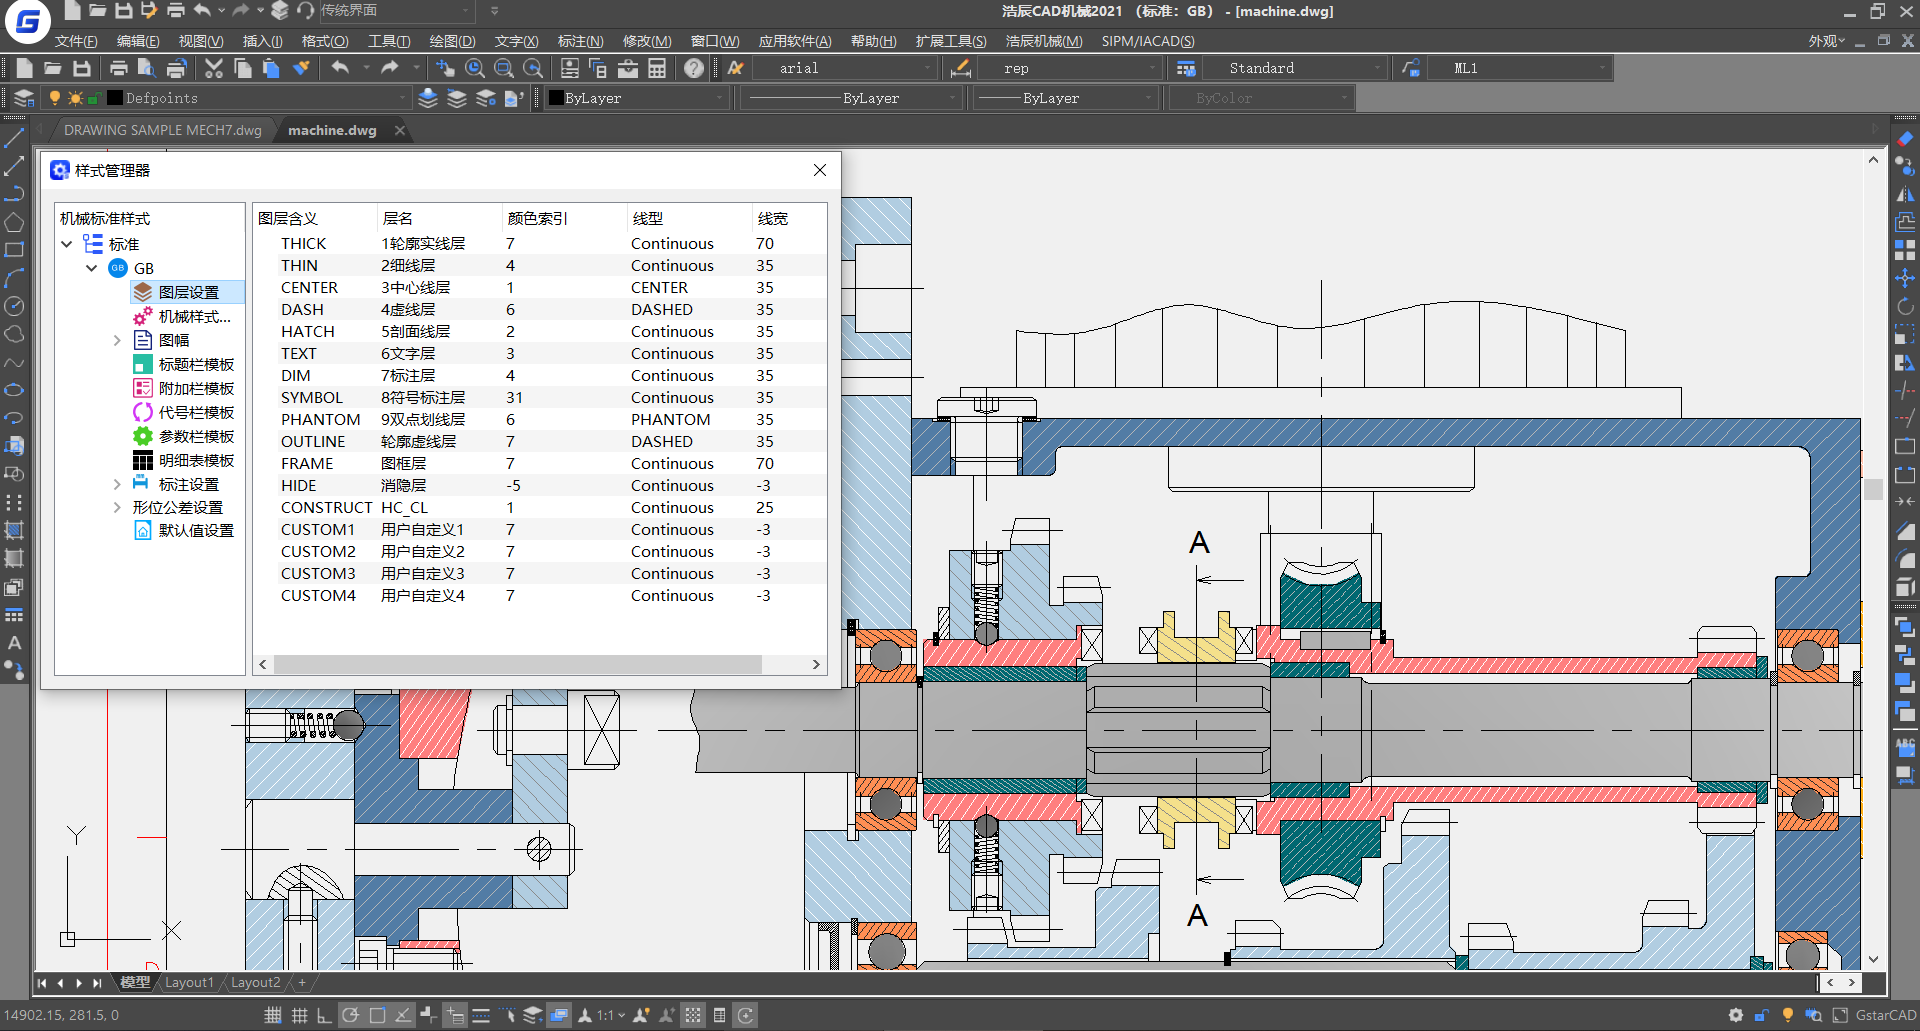Select 图层设置 in the style tree

(188, 292)
